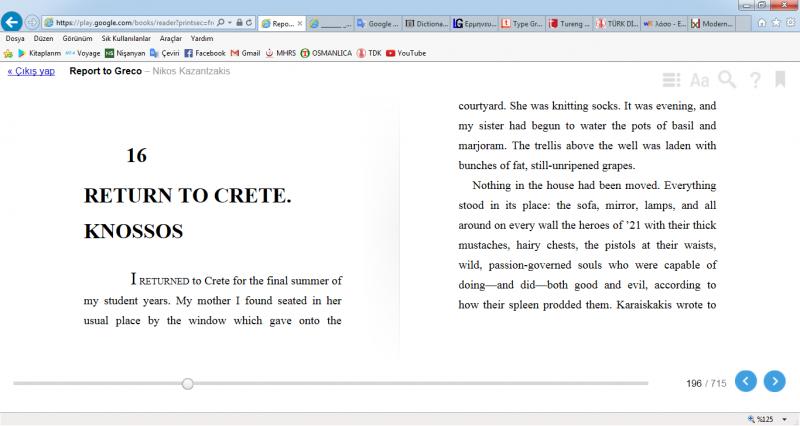The width and height of the screenshot is (800, 426).
Task: Open the Dosya menu
Action: pos(15,38)
